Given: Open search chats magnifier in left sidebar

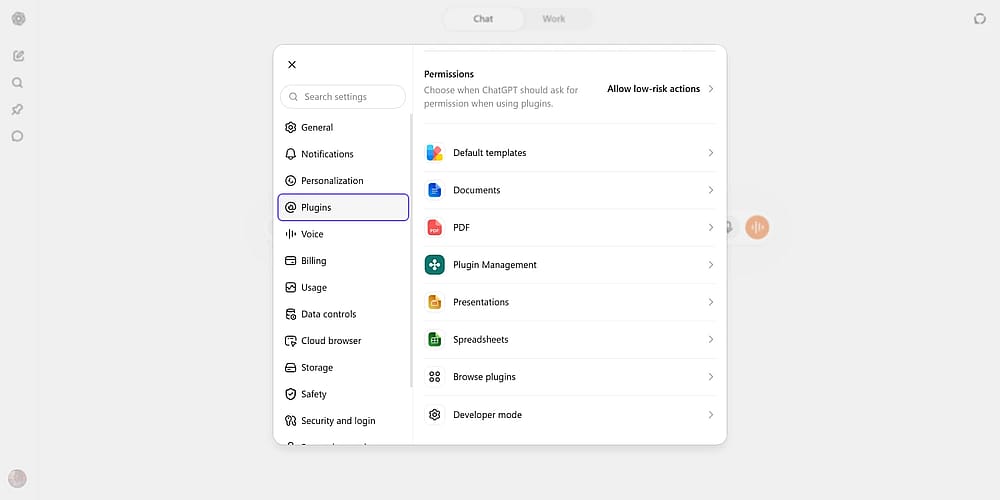Looking at the screenshot, I should click(x=18, y=83).
